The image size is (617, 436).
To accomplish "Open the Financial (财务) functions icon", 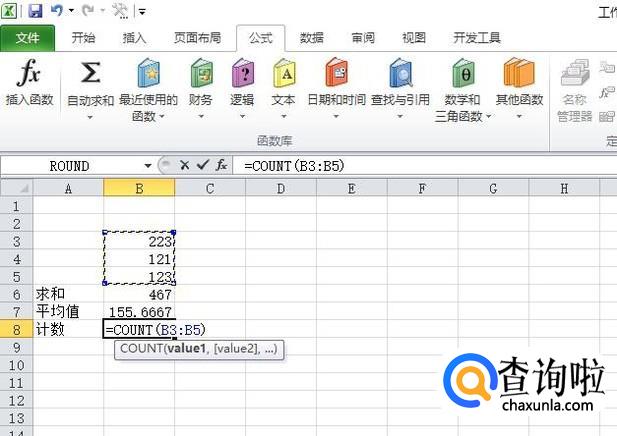I will [201, 73].
